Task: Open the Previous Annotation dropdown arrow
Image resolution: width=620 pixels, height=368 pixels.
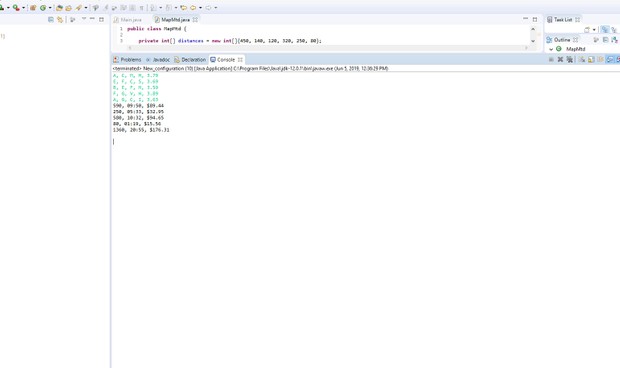Action: 176,8
